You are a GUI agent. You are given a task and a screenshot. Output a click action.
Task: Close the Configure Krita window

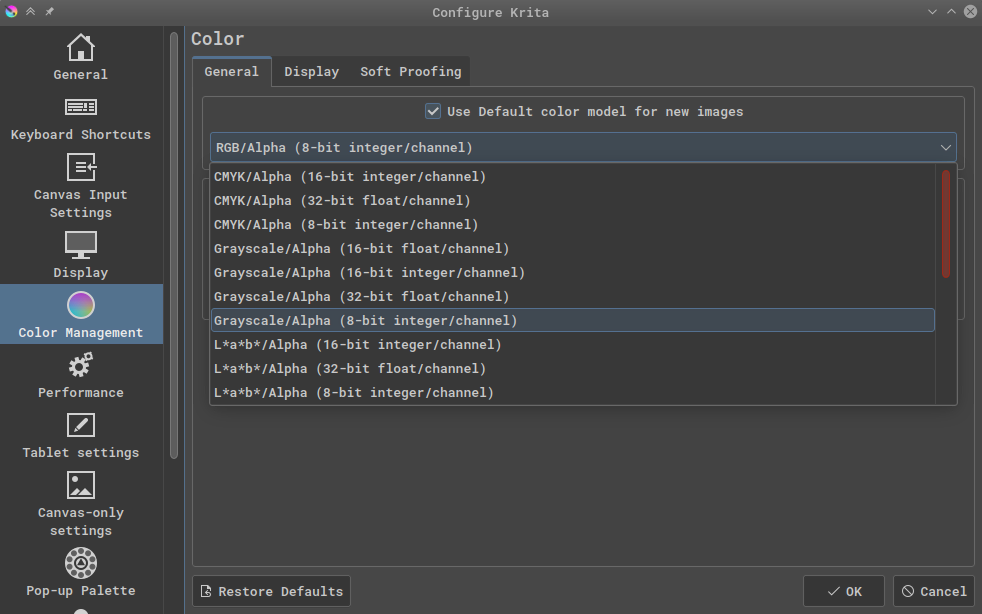pyautogui.click(x=970, y=12)
